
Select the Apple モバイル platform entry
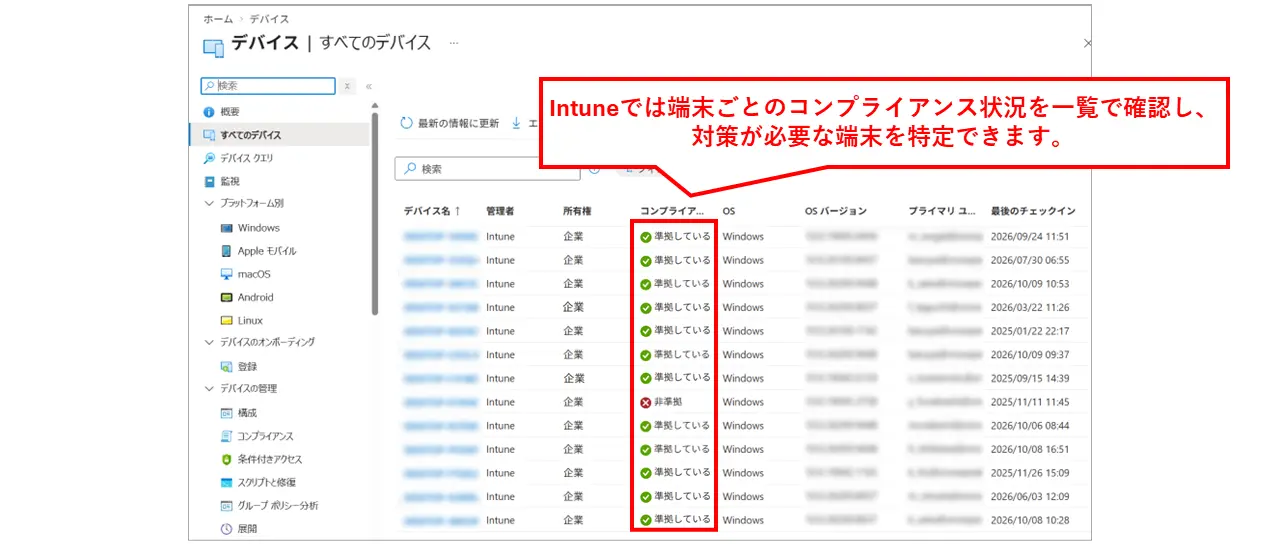[x=266, y=251]
